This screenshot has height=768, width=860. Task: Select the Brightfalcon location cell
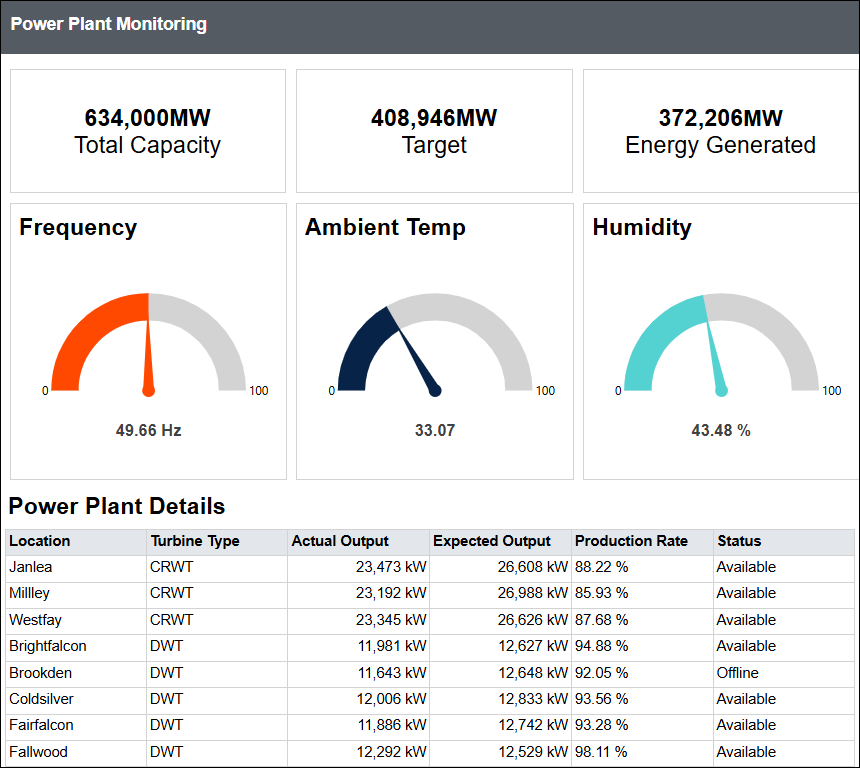pos(76,646)
